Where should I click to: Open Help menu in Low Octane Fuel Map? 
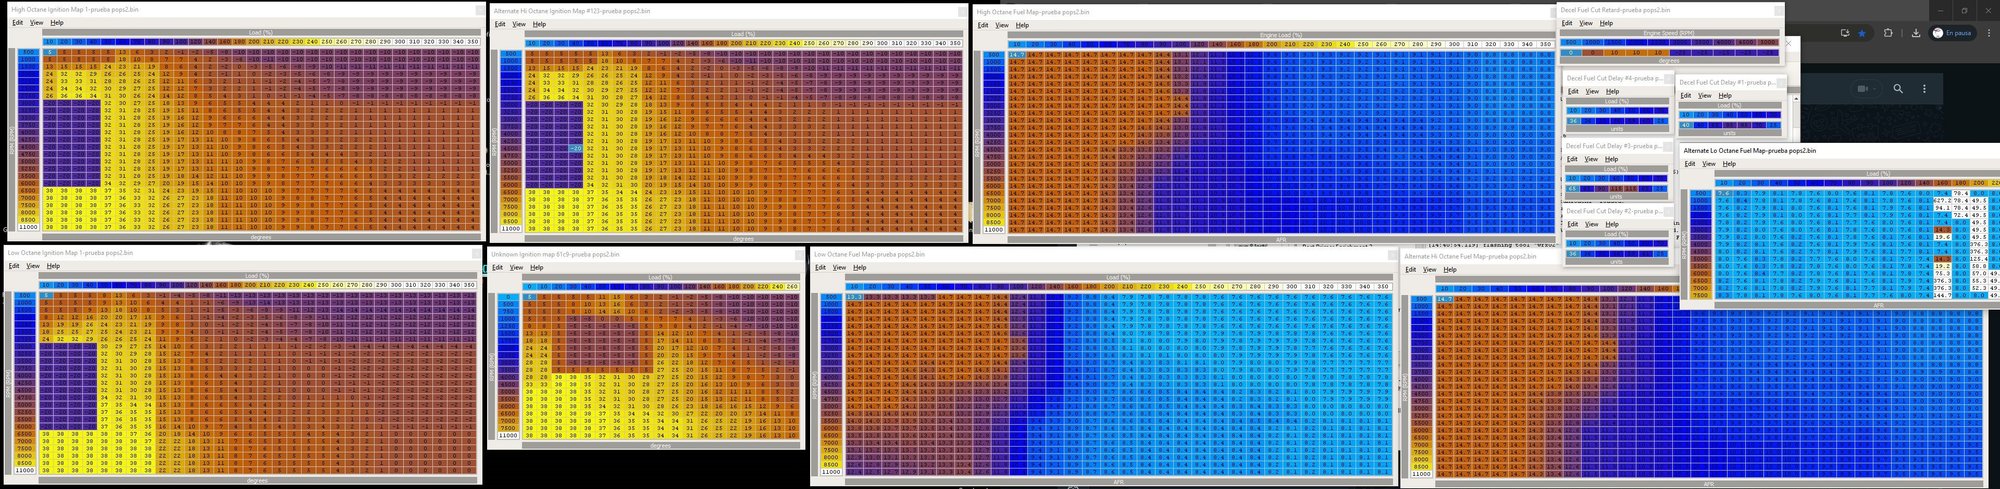tap(859, 267)
